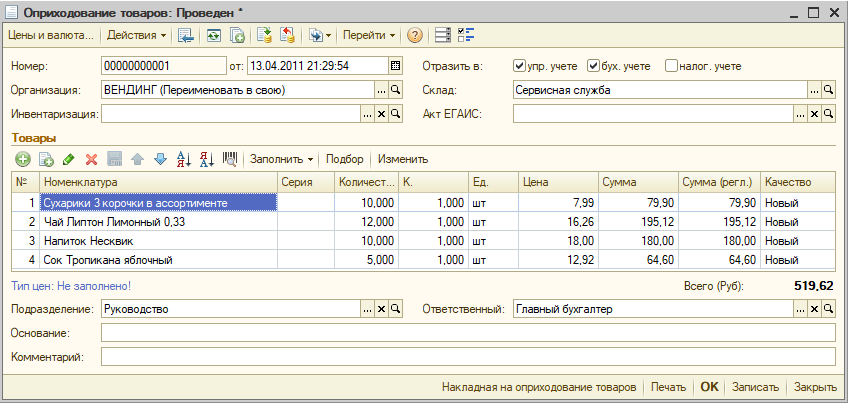Click the Номенклатура column header

click(x=158, y=182)
